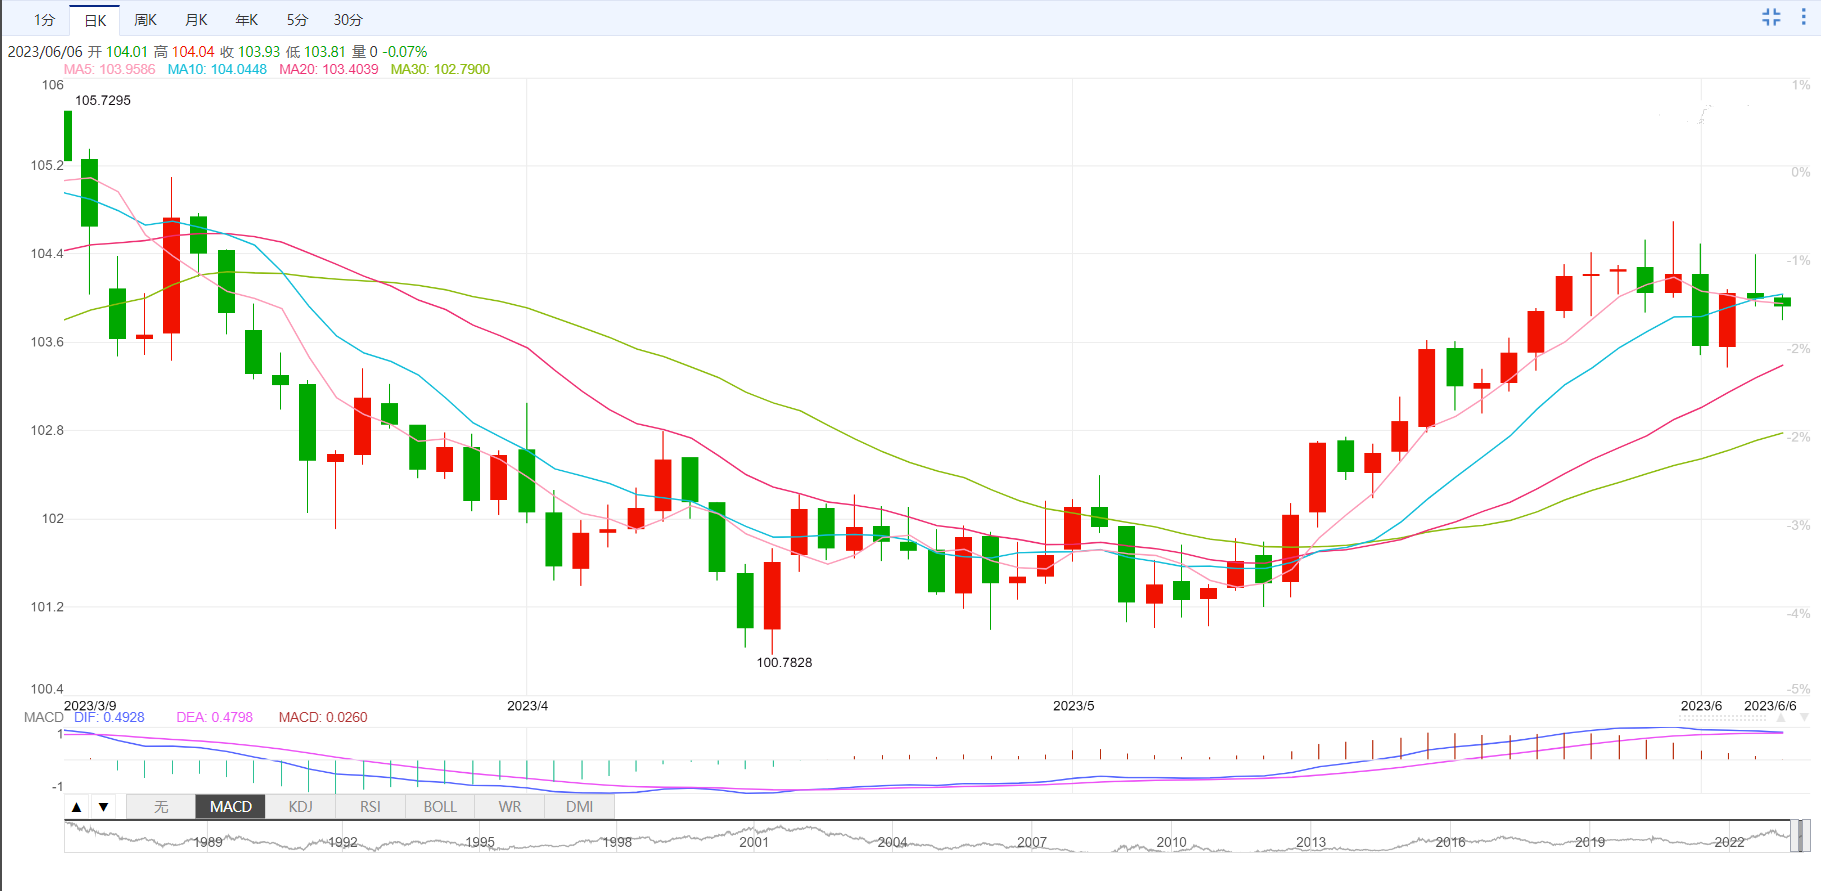
Task: Click the black down arrow beside indicator tabs
Action: click(x=103, y=807)
